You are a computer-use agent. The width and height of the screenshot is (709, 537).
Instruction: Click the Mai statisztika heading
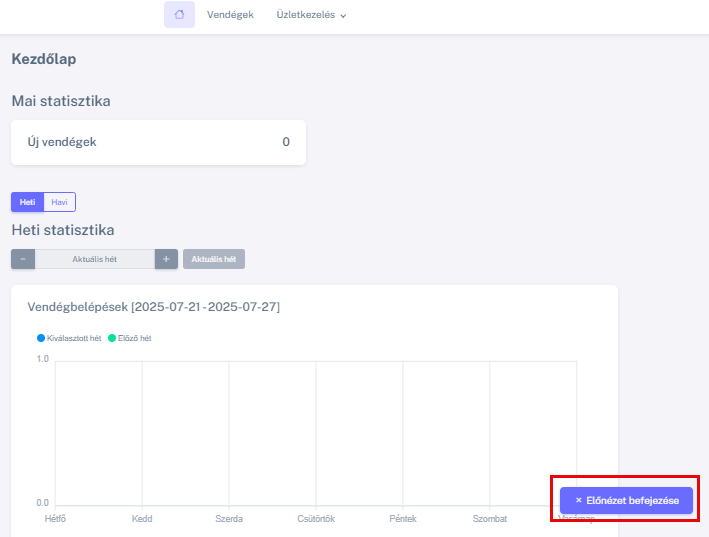61,101
